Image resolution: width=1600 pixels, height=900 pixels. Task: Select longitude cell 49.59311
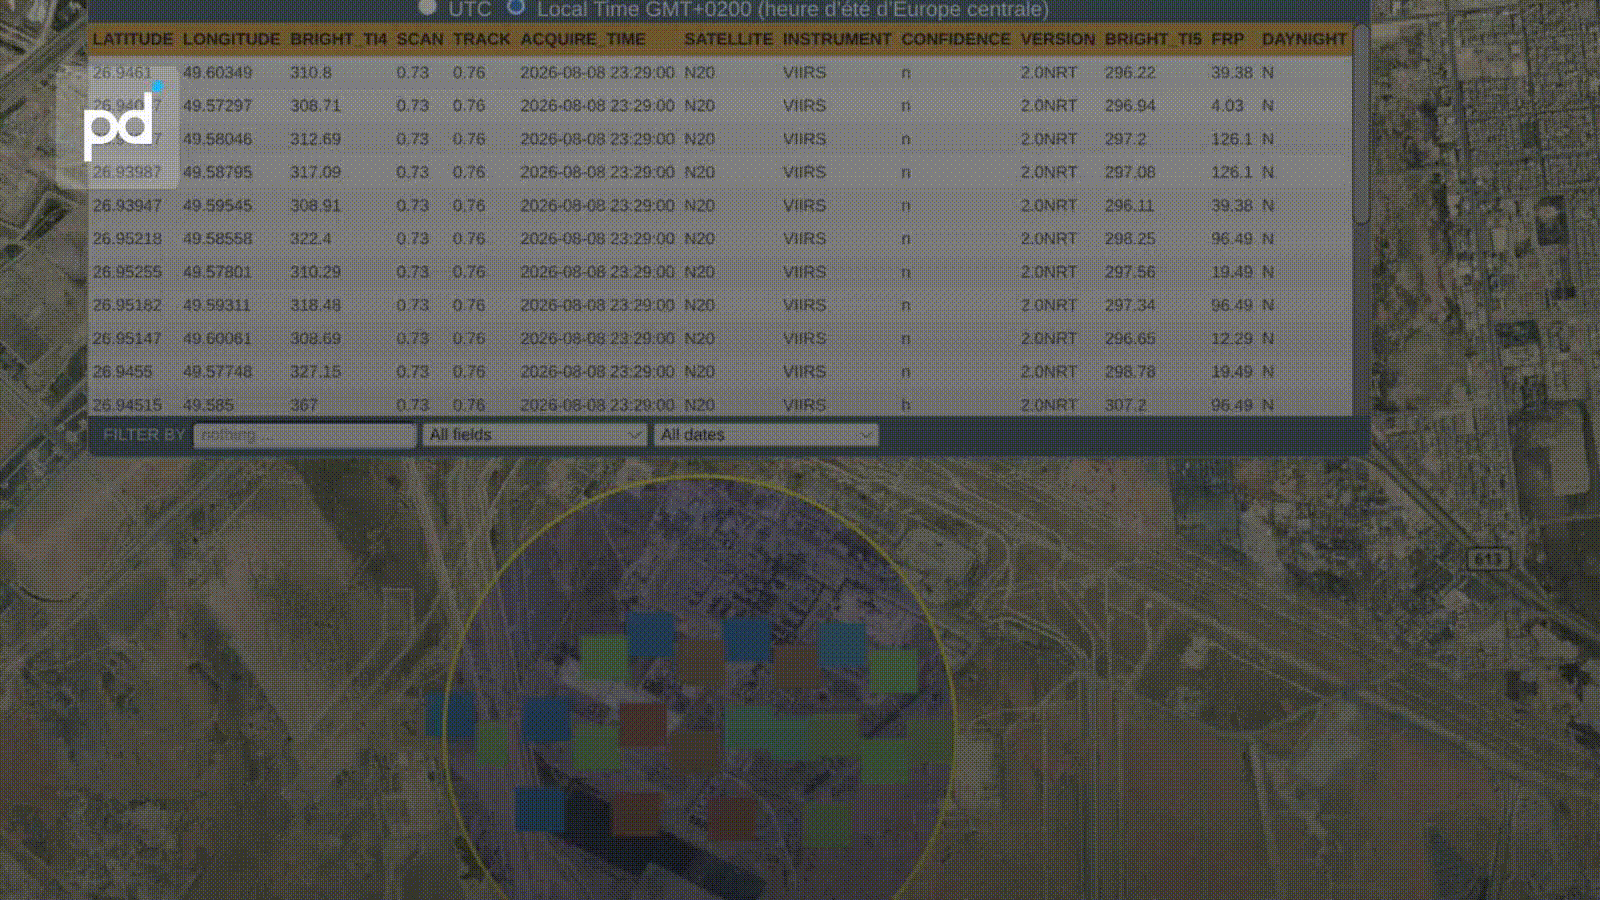pos(217,305)
